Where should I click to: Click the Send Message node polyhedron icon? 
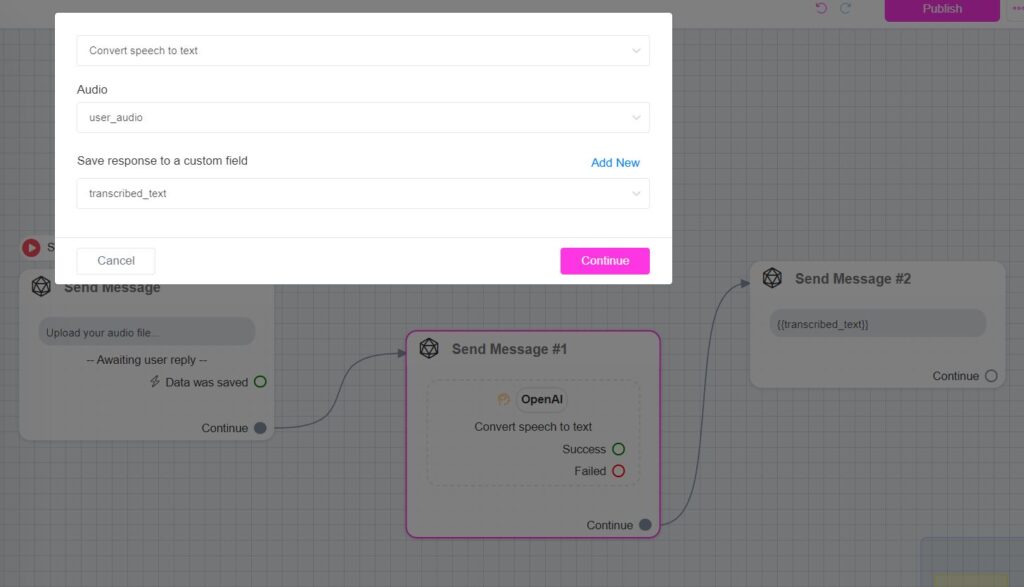(x=41, y=286)
